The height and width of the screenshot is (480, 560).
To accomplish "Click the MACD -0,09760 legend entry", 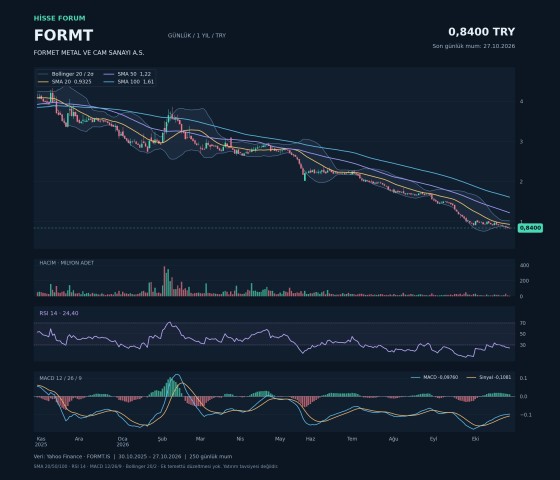I will (435, 377).
